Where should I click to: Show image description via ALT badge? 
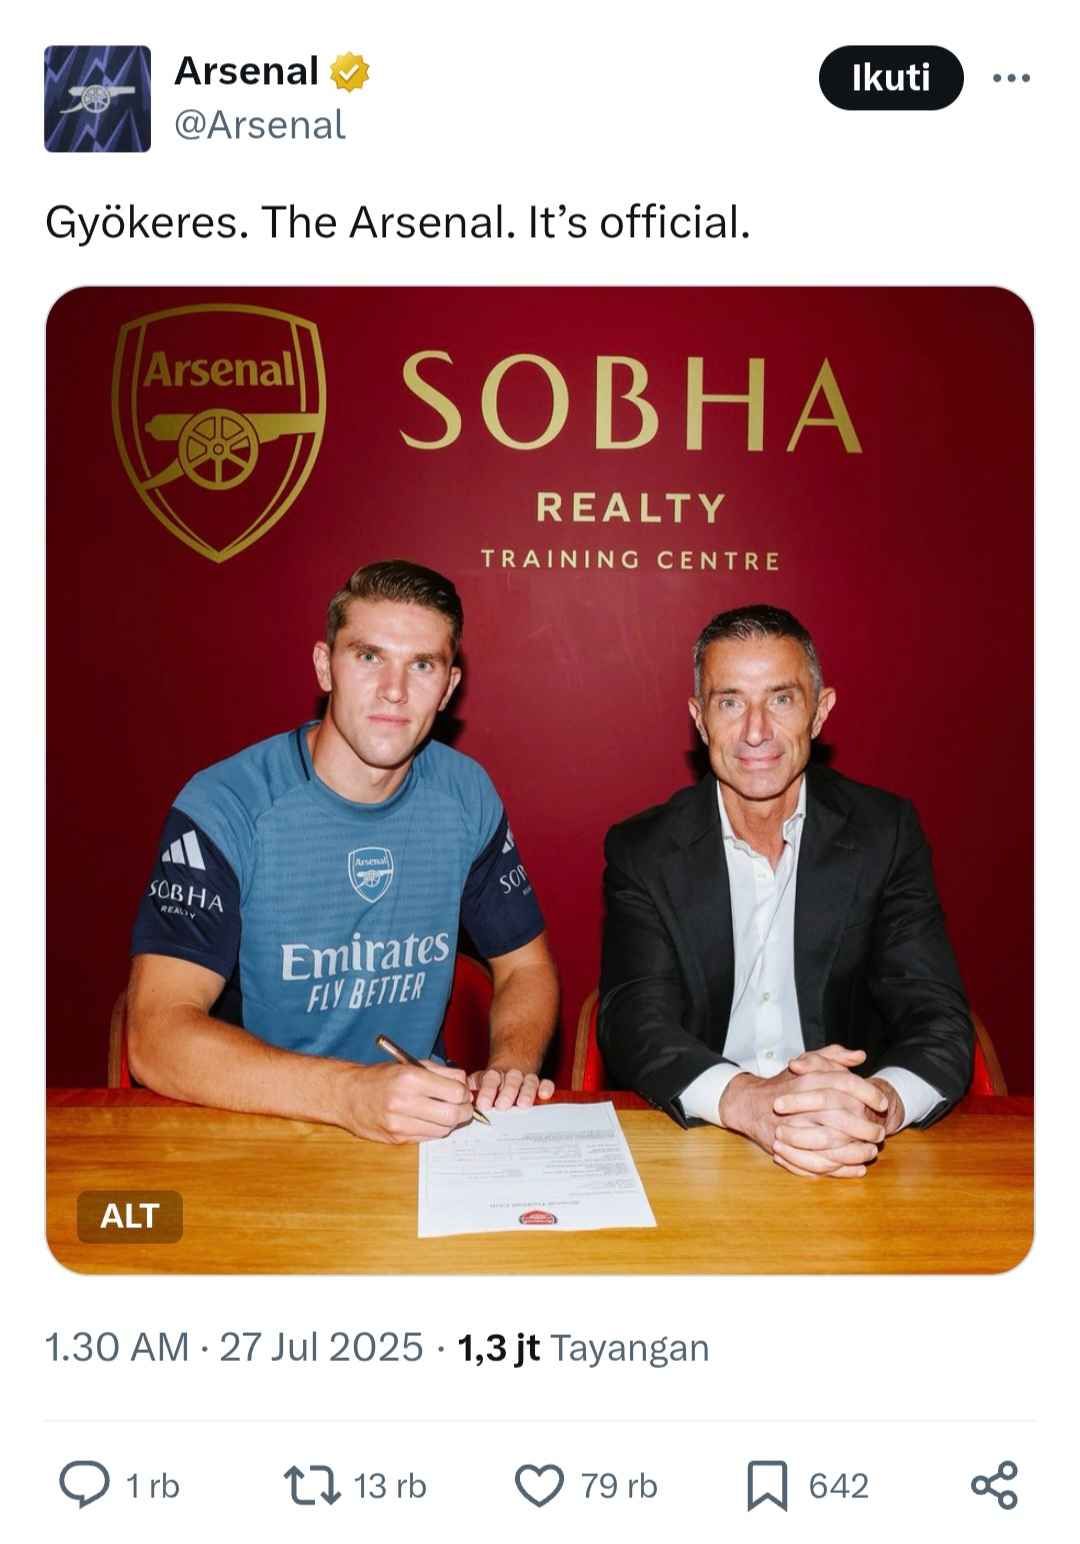tap(130, 1216)
